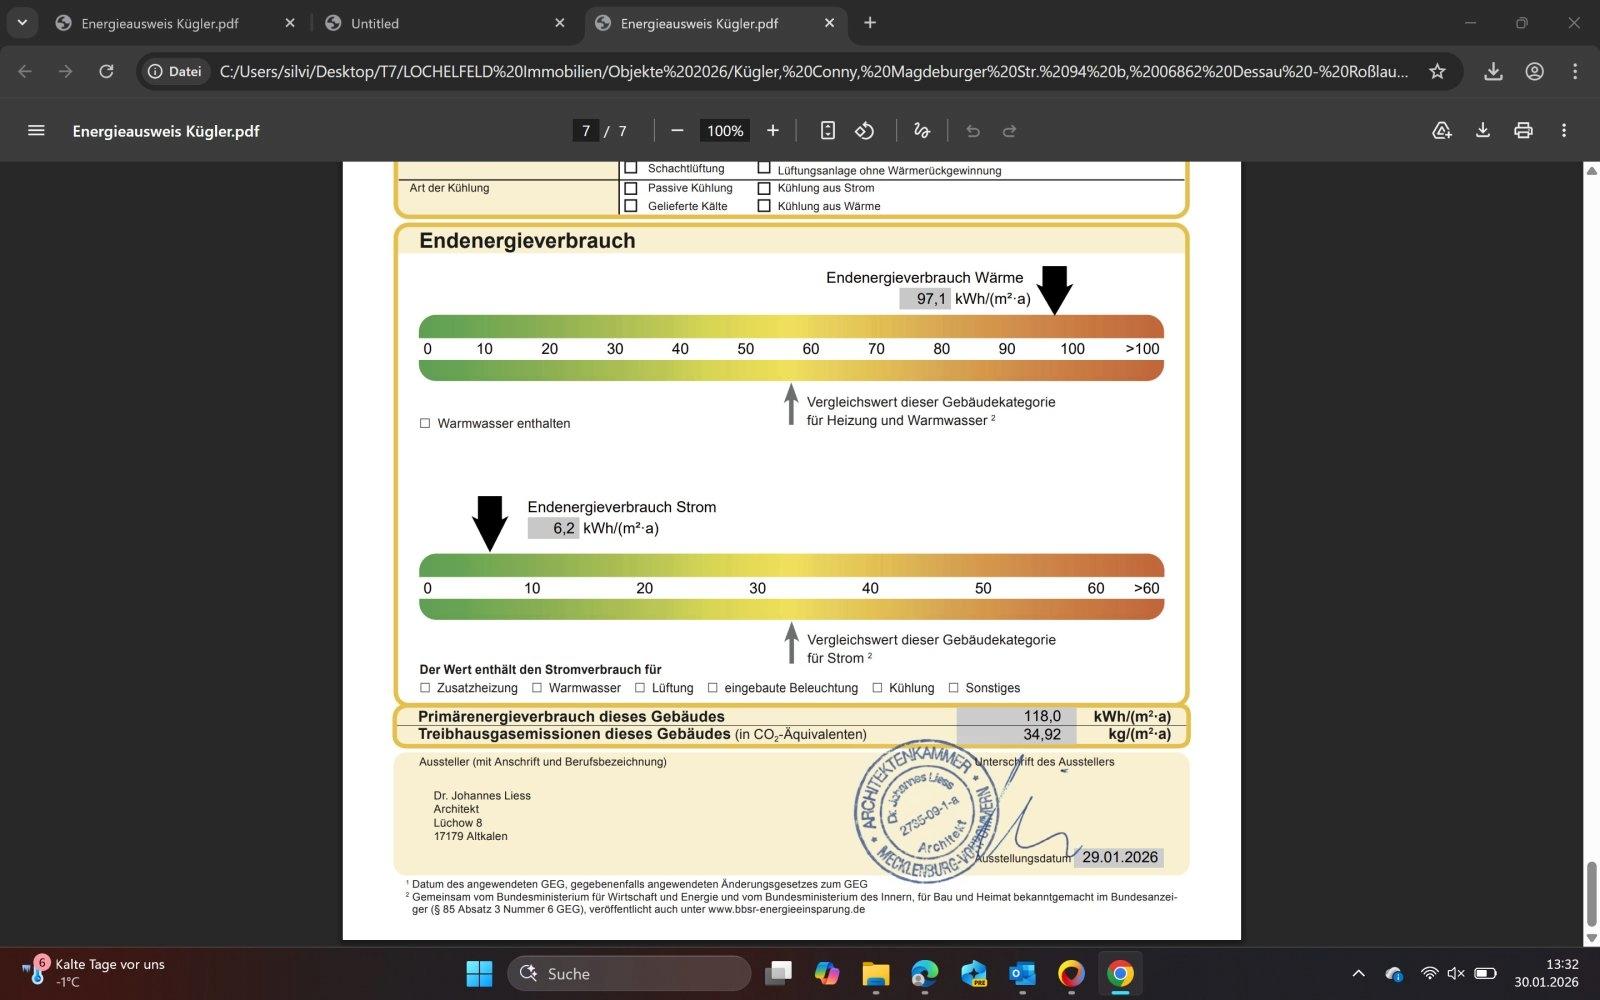Click the zoom in plus icon
This screenshot has width=1600, height=1000.
pyautogui.click(x=772, y=131)
